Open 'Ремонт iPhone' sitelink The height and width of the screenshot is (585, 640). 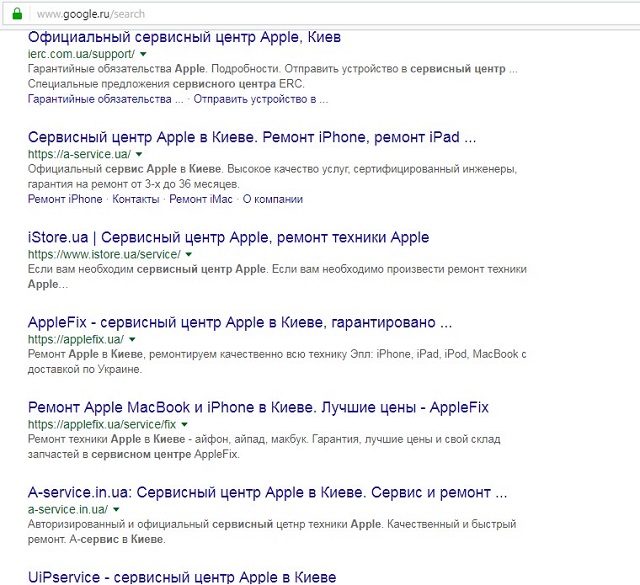pos(65,199)
